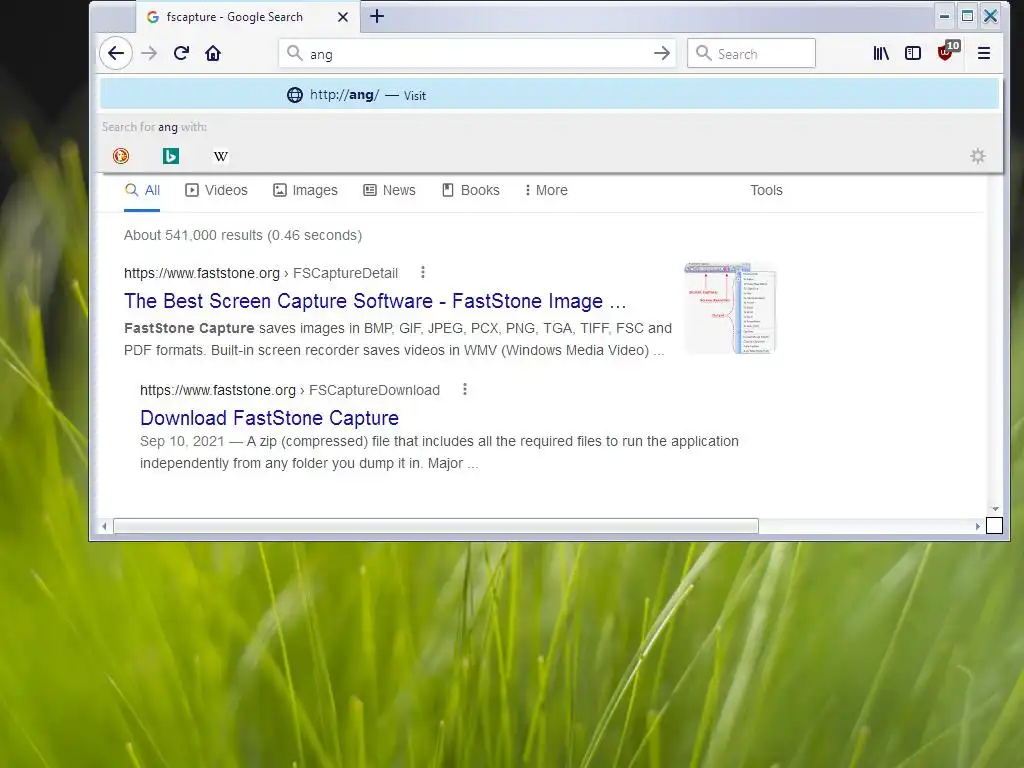Open search settings gear icon
Viewport: 1024px width, 768px height.
point(978,156)
